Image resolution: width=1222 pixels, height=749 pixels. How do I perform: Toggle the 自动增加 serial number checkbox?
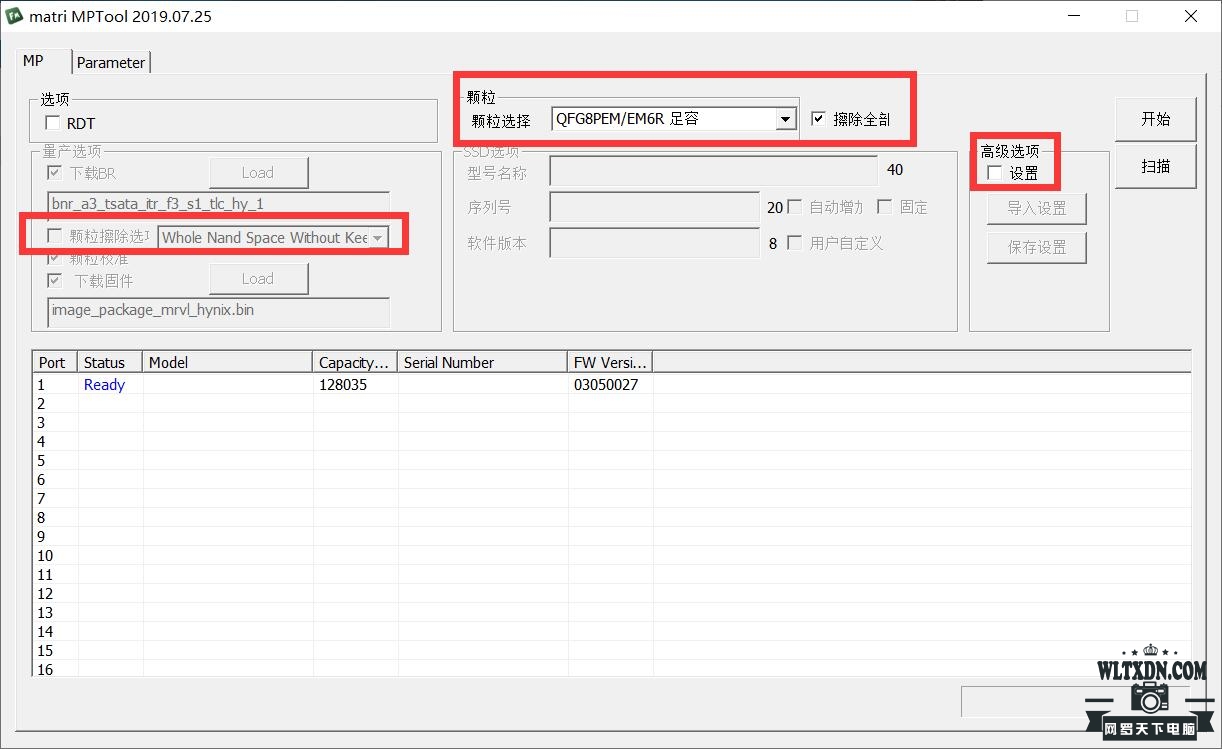(795, 207)
